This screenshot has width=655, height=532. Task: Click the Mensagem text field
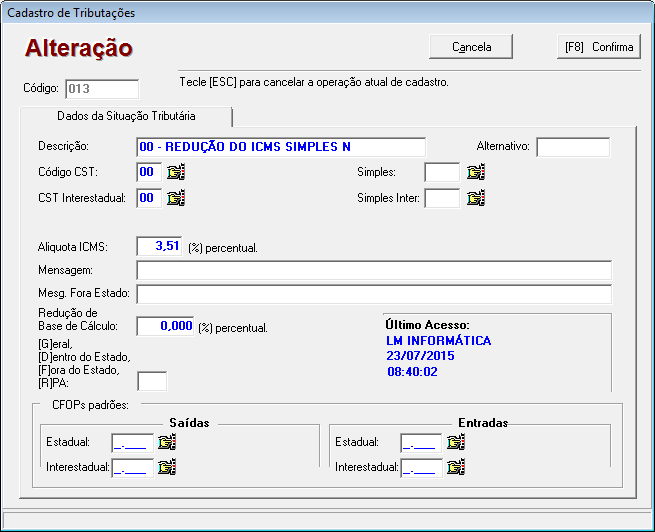[373, 270]
